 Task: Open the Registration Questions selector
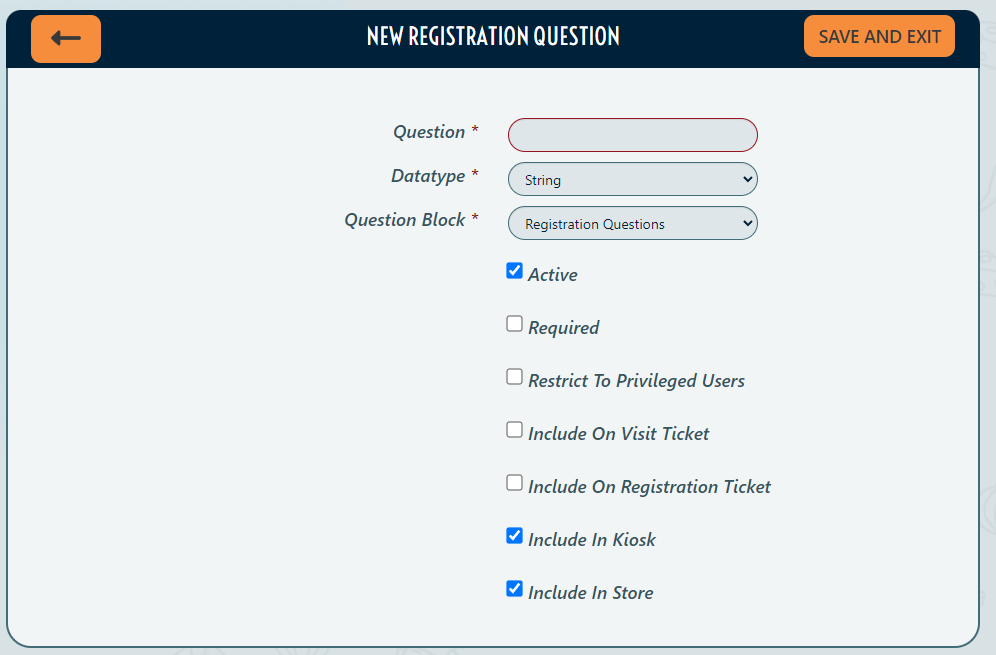point(632,223)
